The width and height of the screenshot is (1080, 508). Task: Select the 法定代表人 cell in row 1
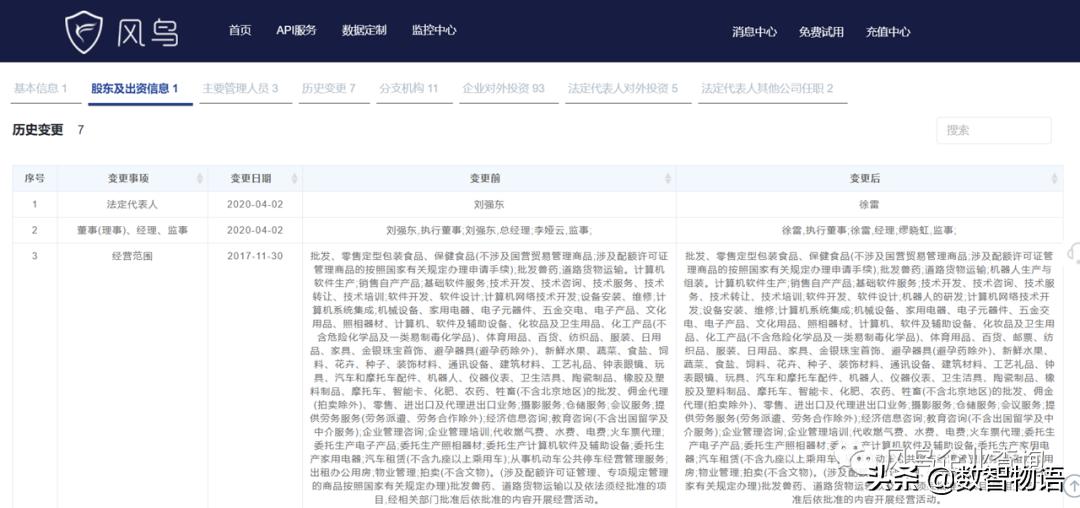[x=132, y=204]
